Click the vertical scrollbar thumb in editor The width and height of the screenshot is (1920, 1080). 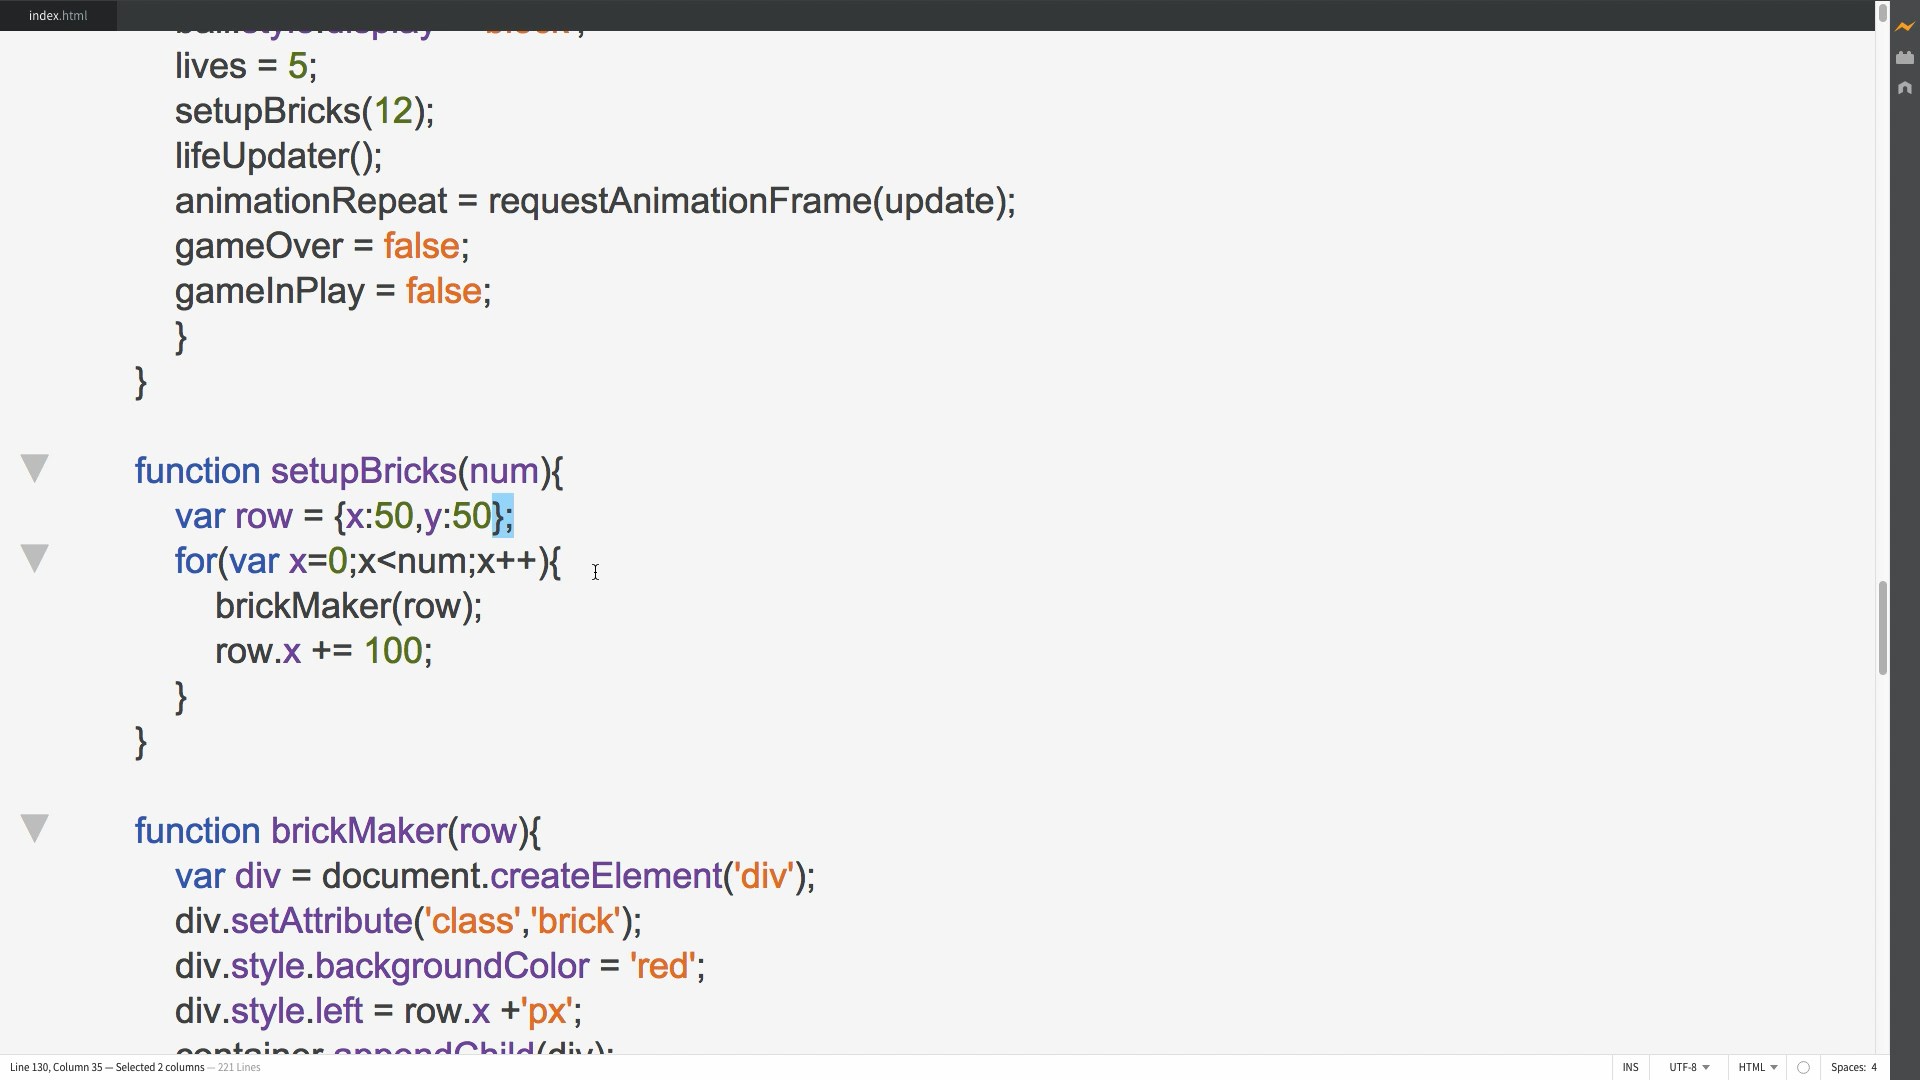(x=1882, y=628)
